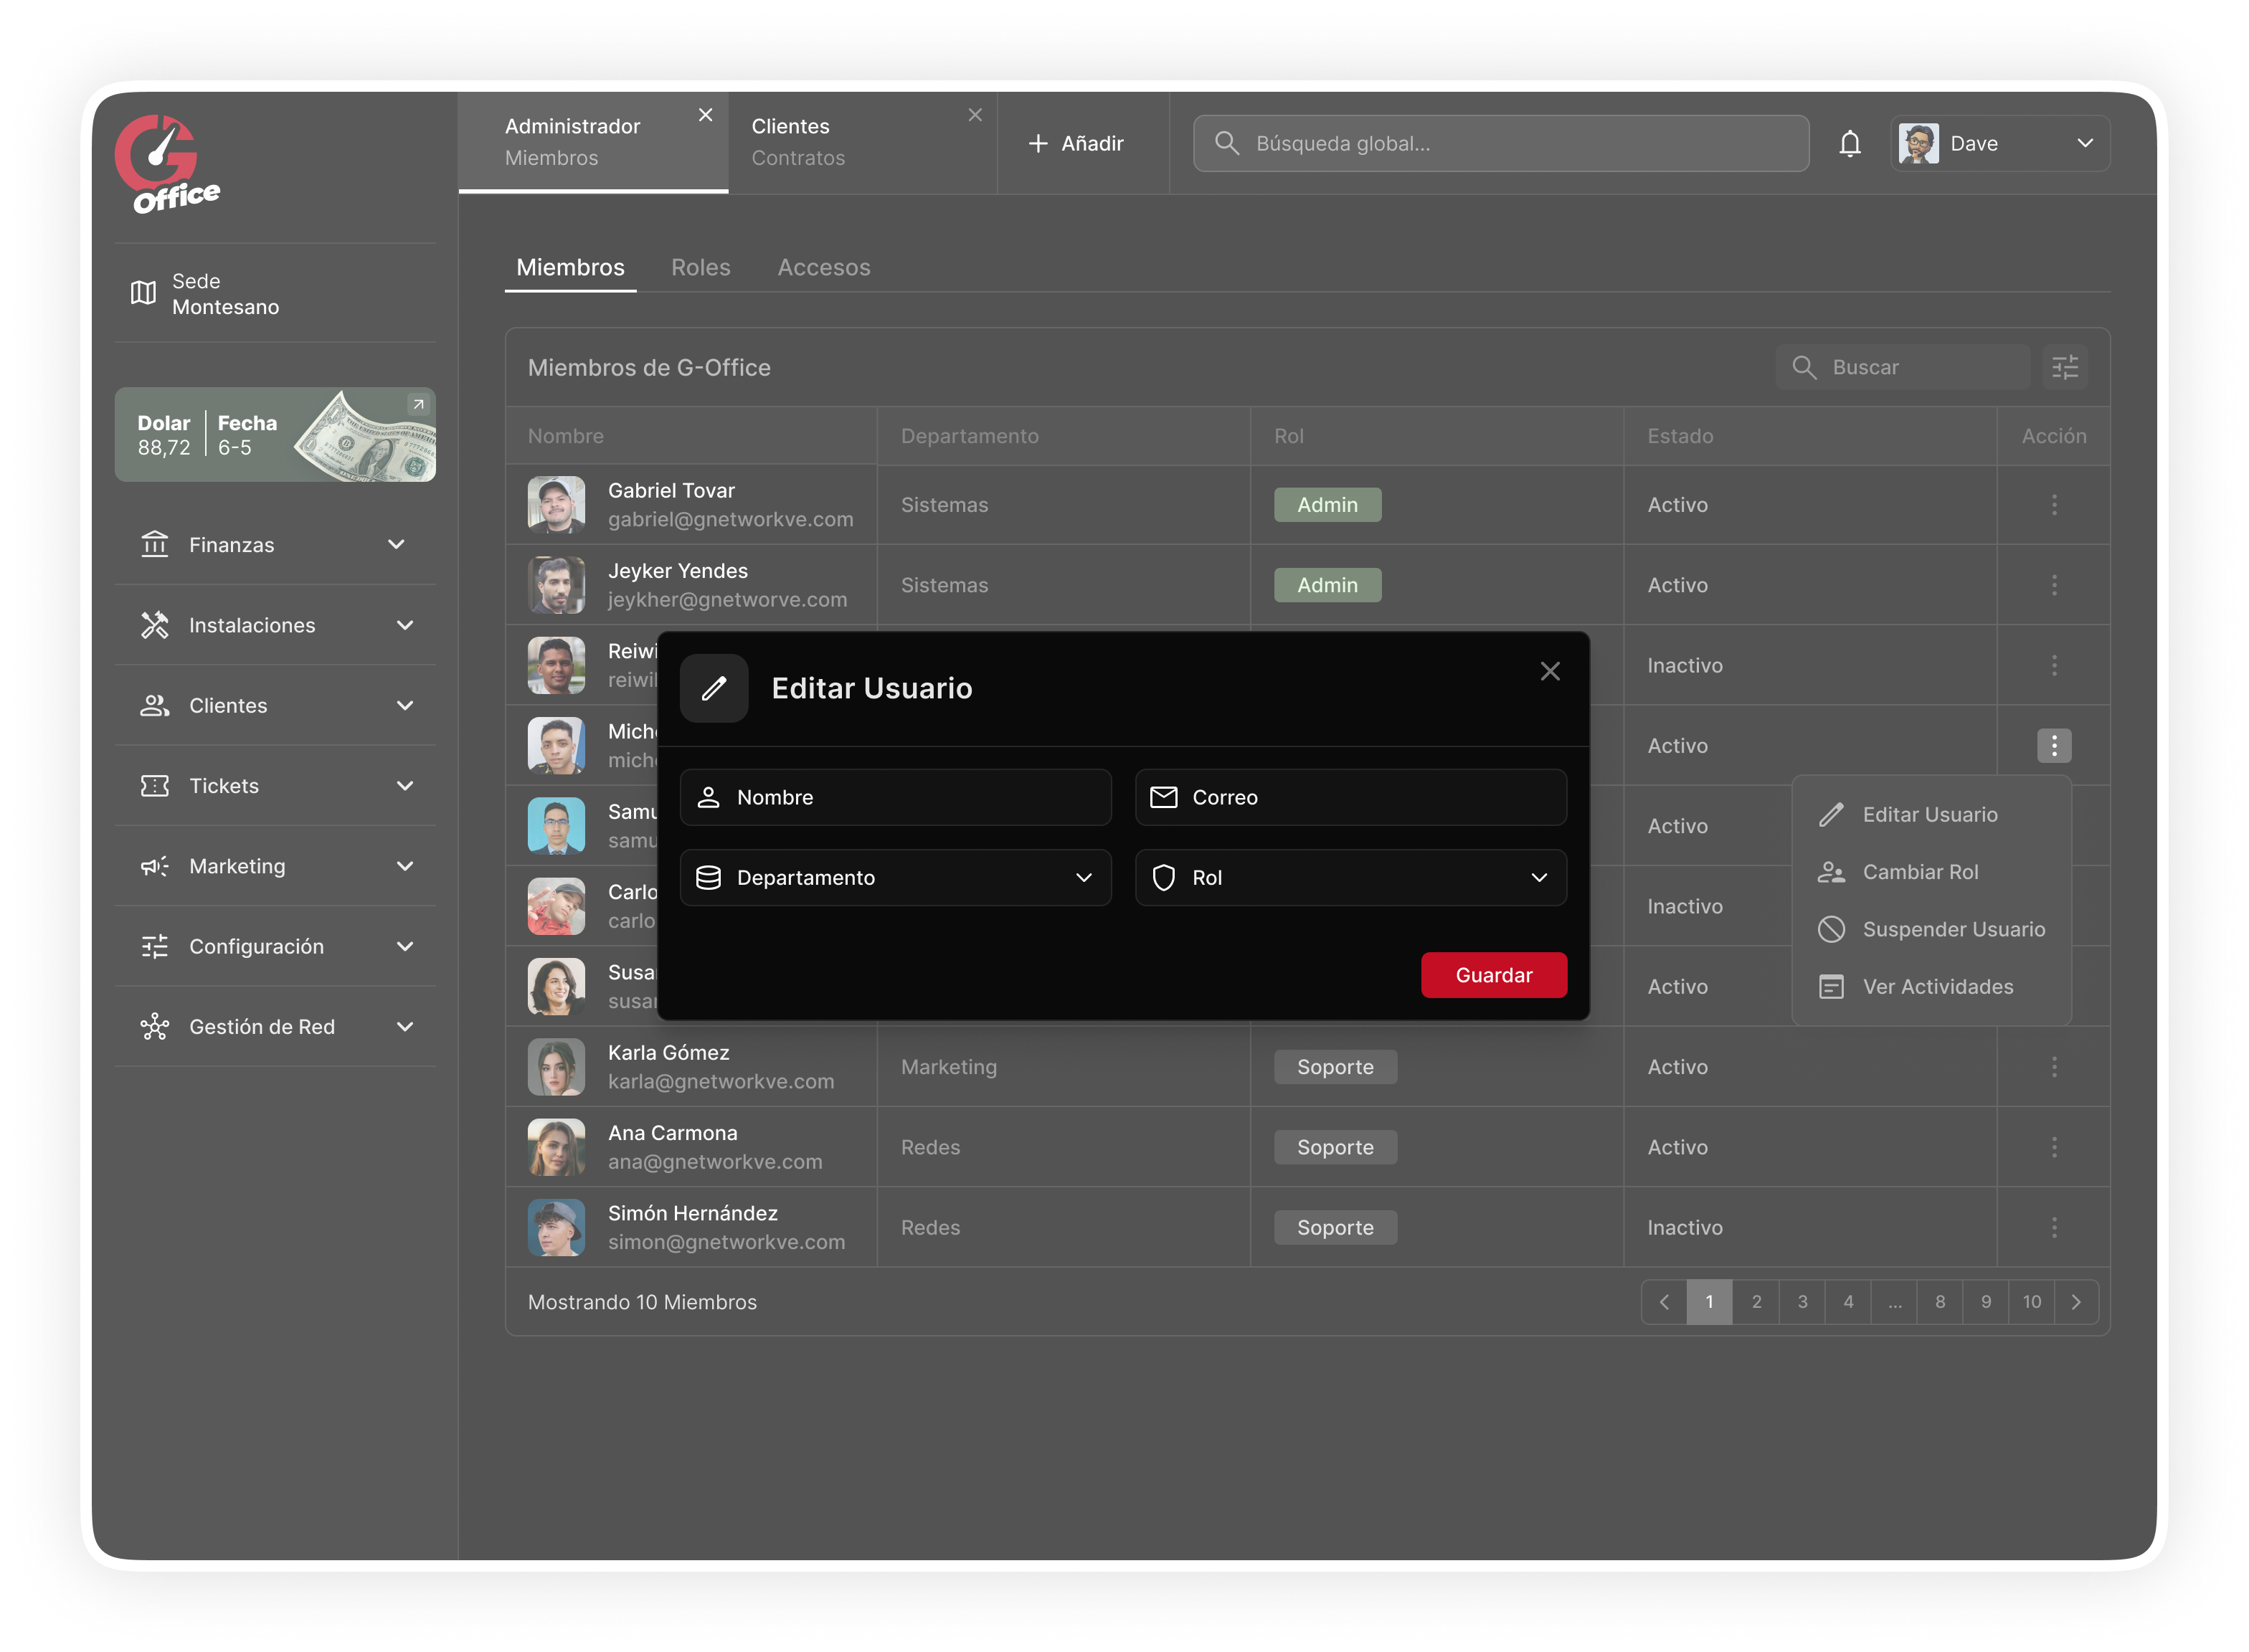Screen dimensions: 2249x1652
Task: Go to page 2
Action: pos(1756,1301)
